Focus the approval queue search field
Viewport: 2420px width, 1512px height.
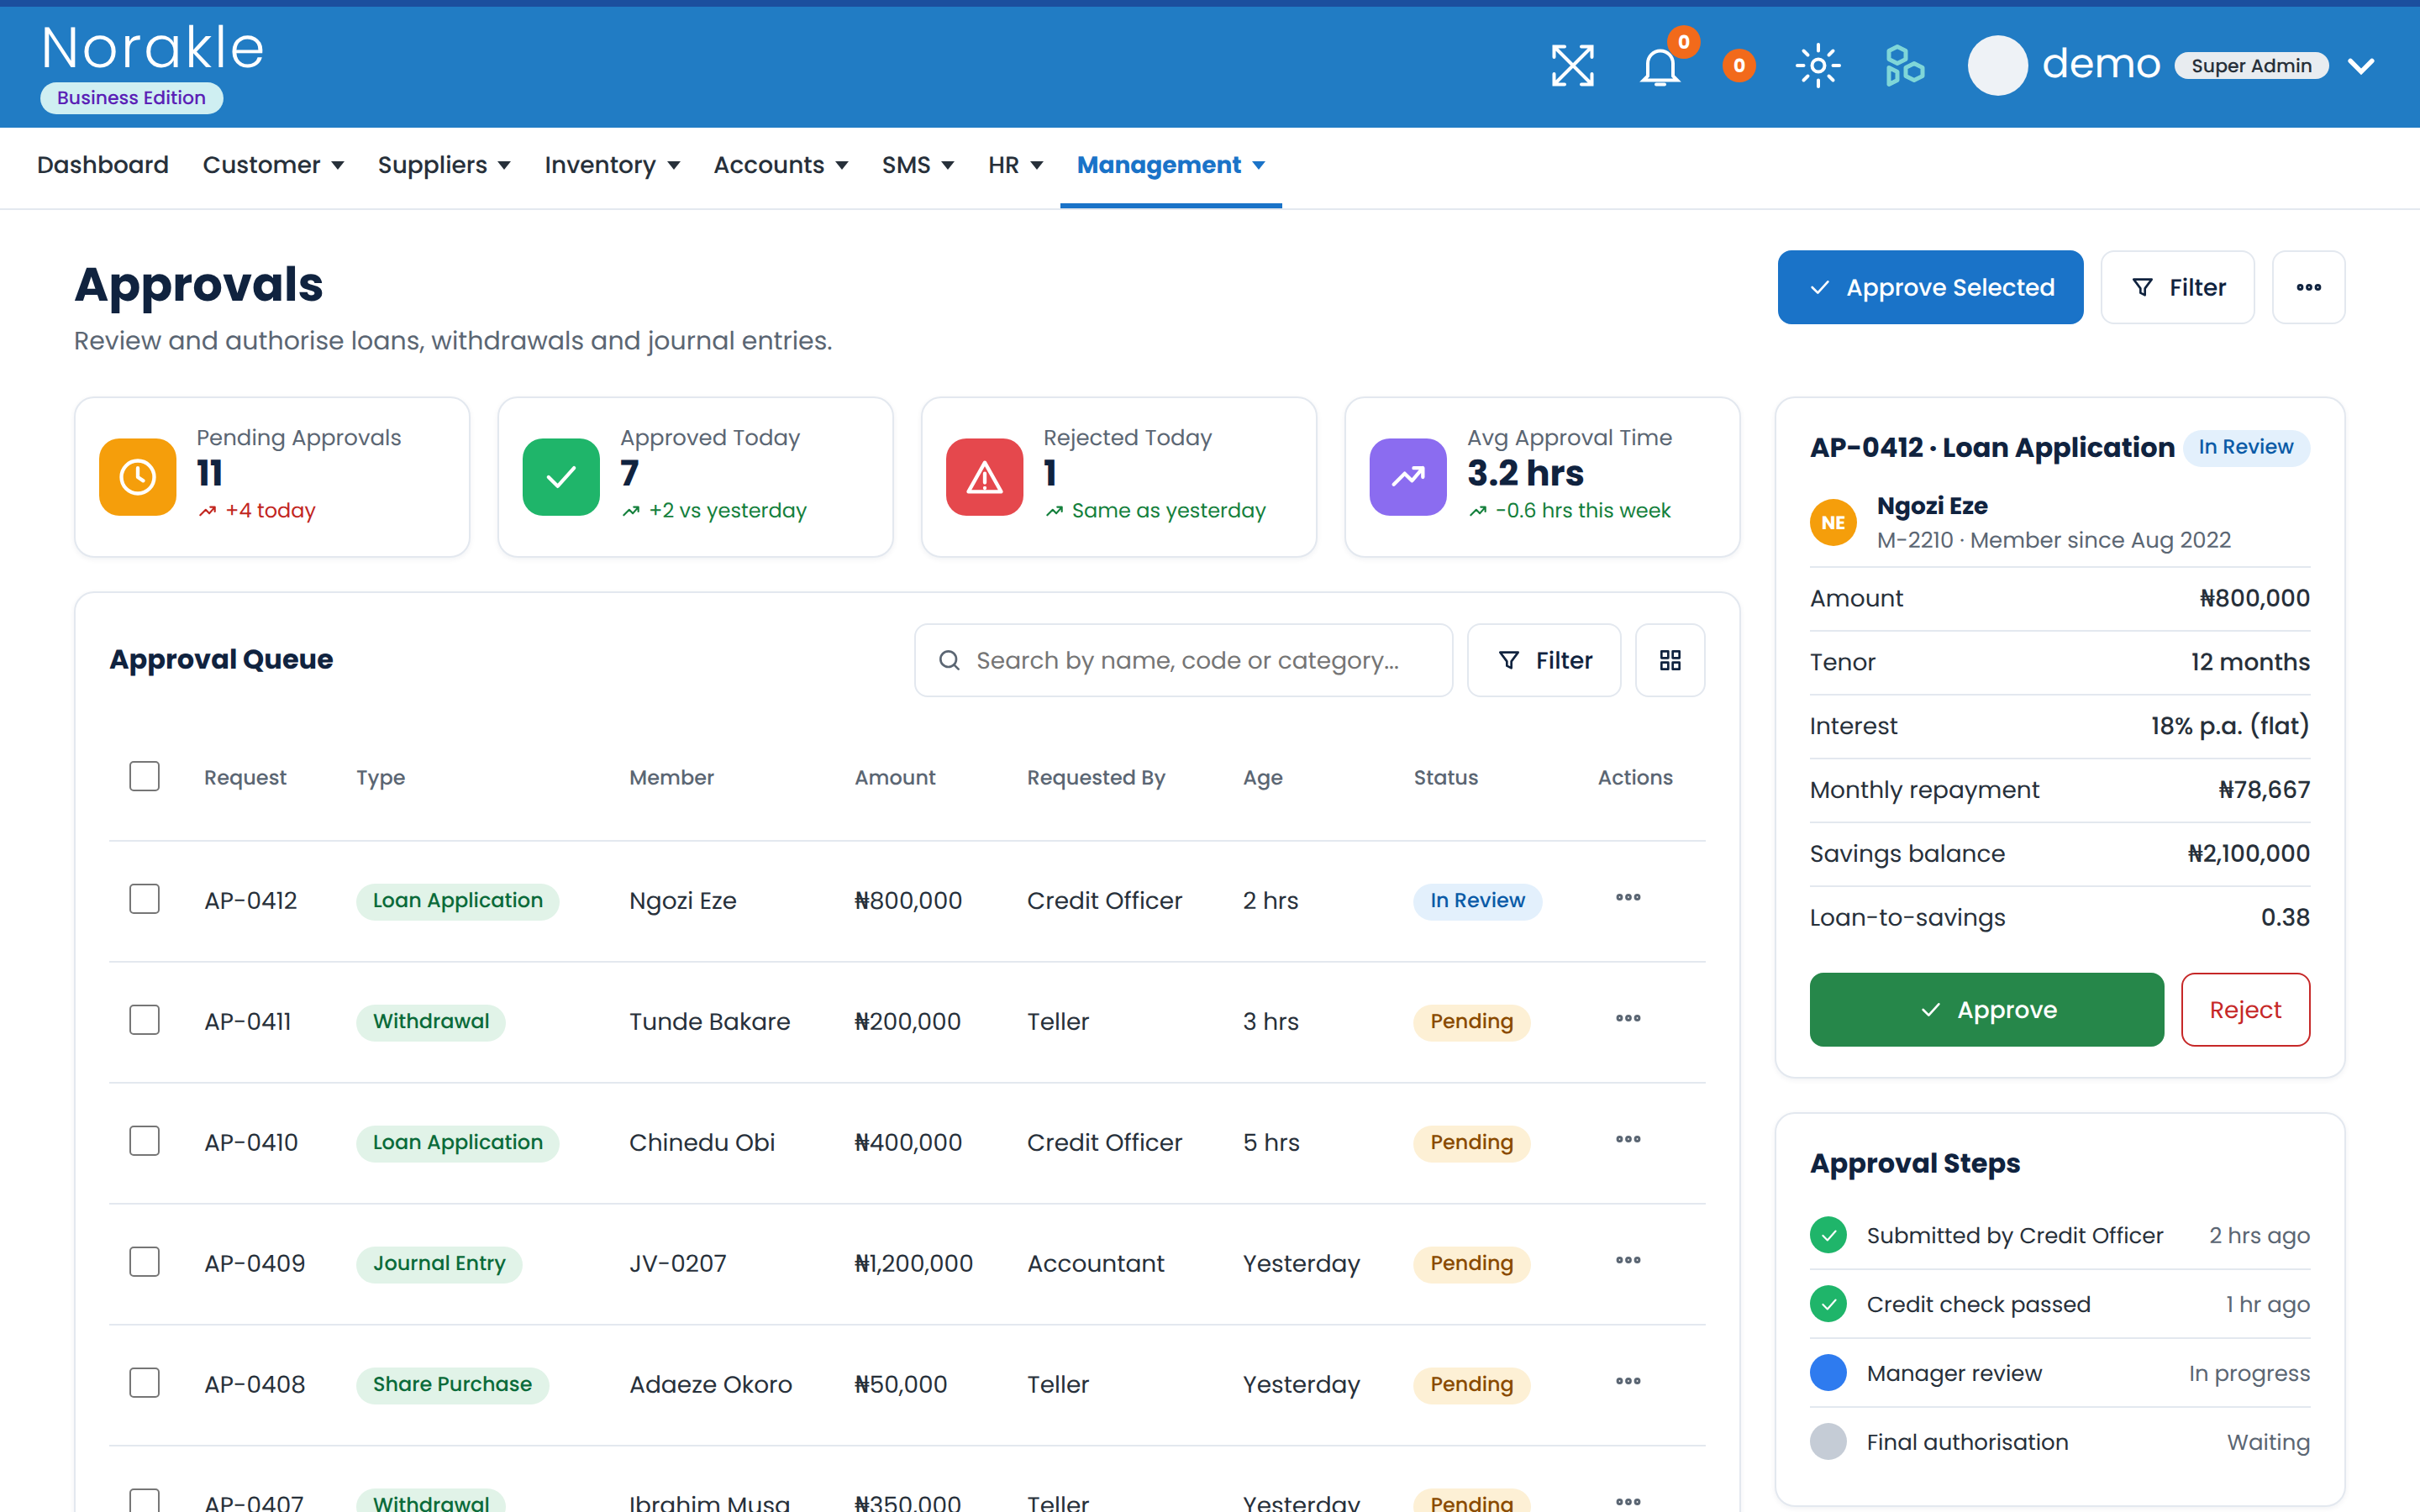click(x=1183, y=660)
